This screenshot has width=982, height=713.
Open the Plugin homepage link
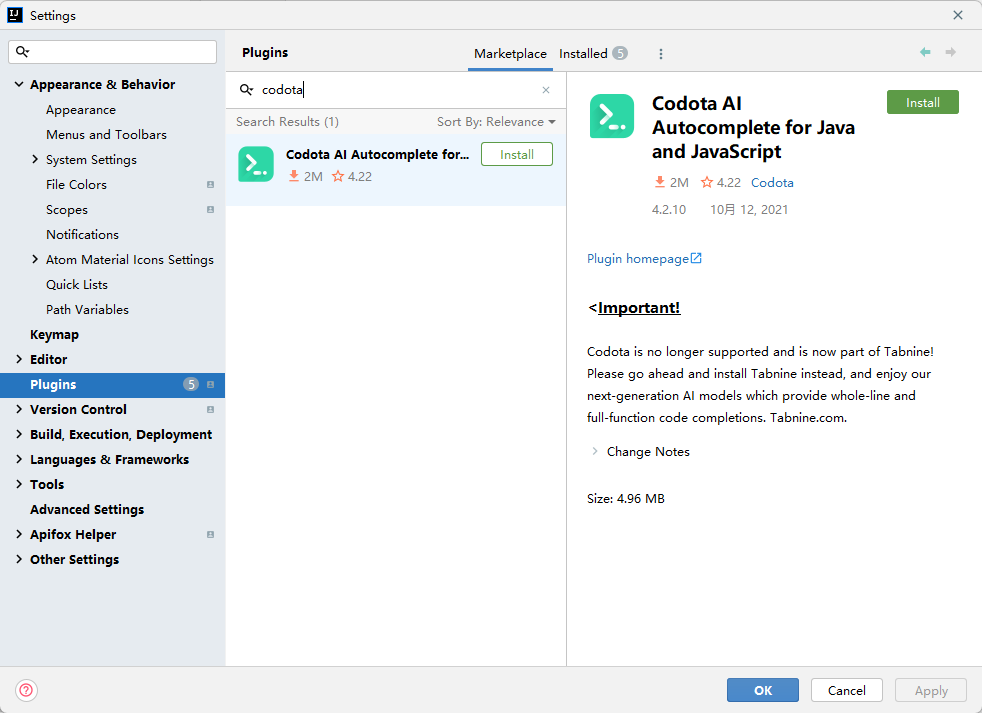(638, 259)
